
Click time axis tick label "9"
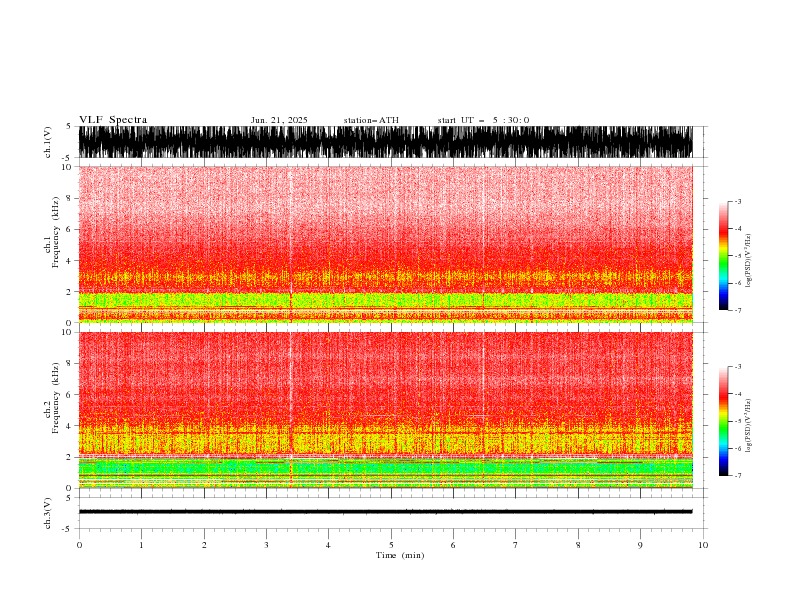[x=640, y=545]
